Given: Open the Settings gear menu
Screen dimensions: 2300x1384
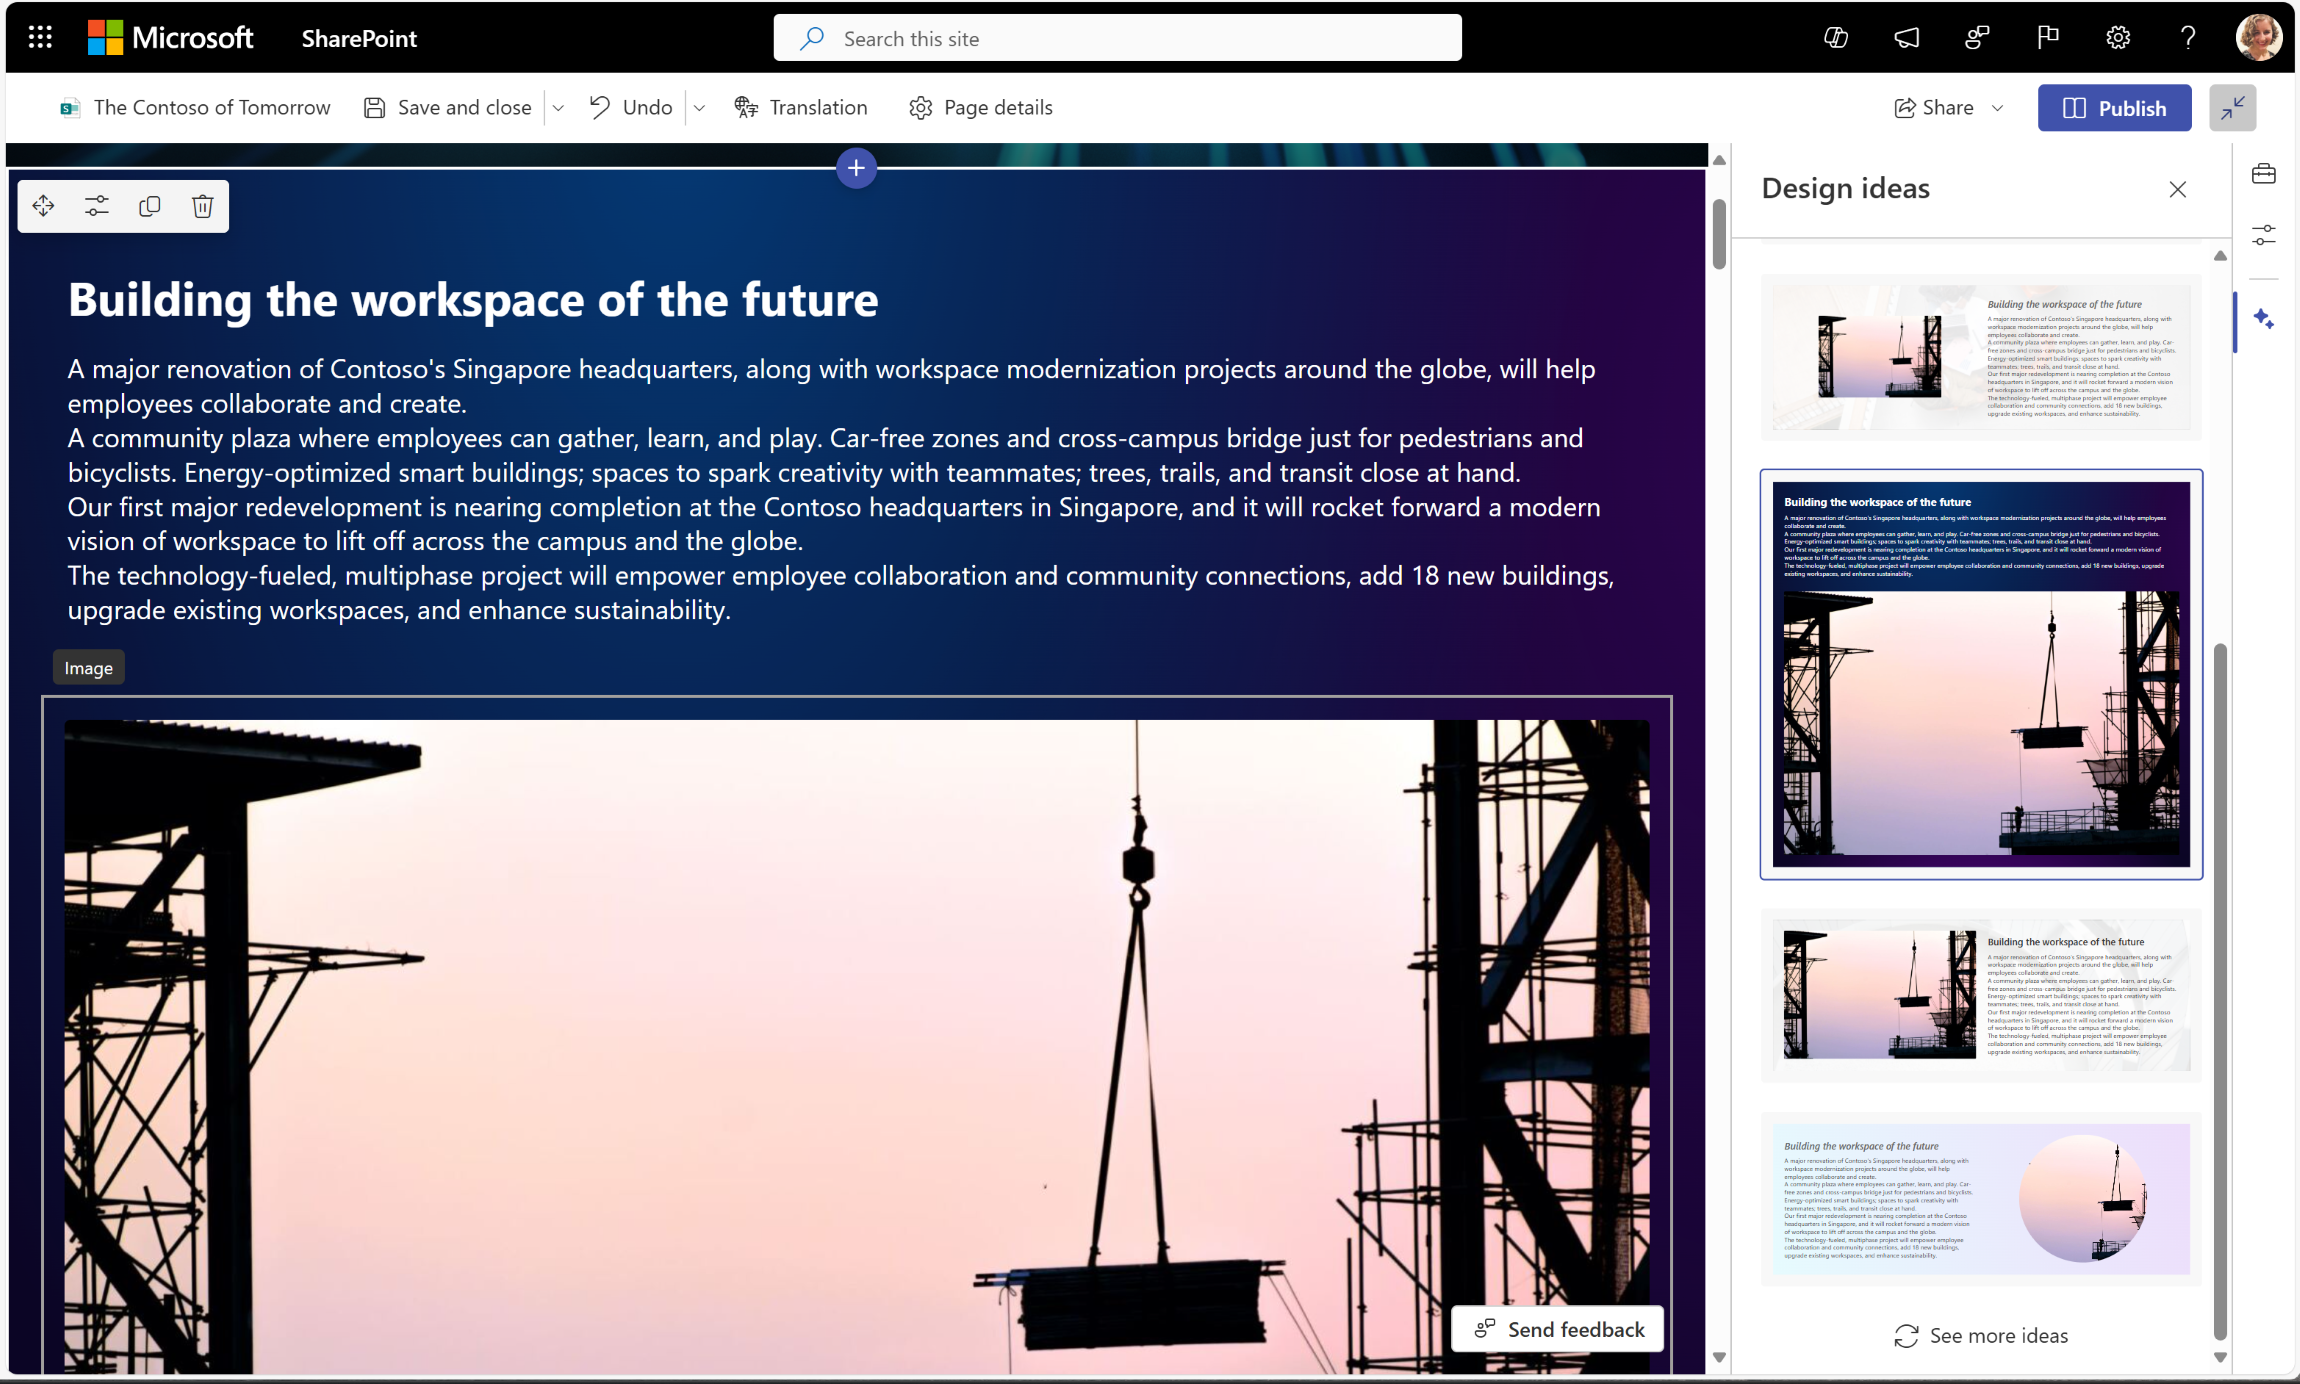Looking at the screenshot, I should pos(2119,36).
